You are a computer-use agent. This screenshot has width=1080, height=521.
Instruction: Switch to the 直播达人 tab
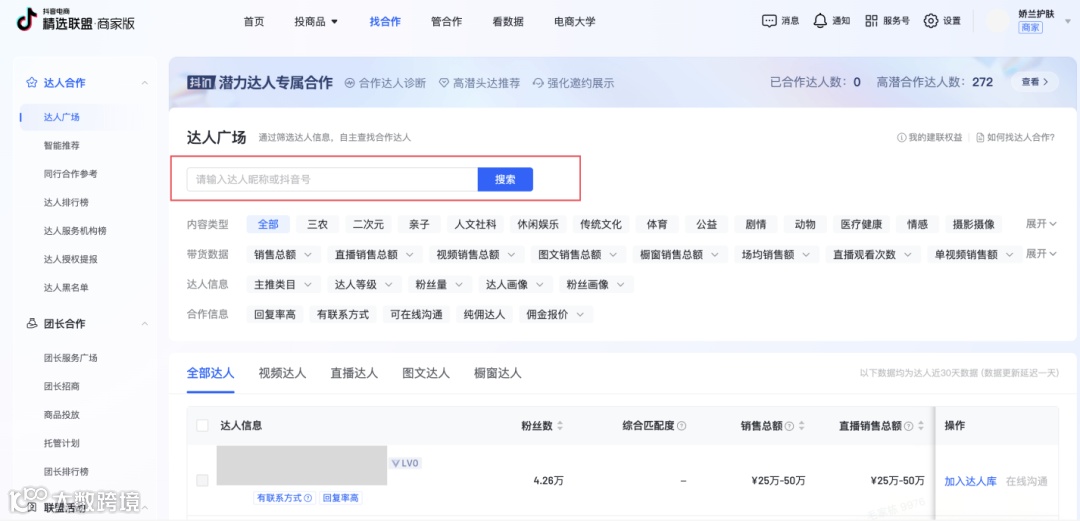(354, 374)
